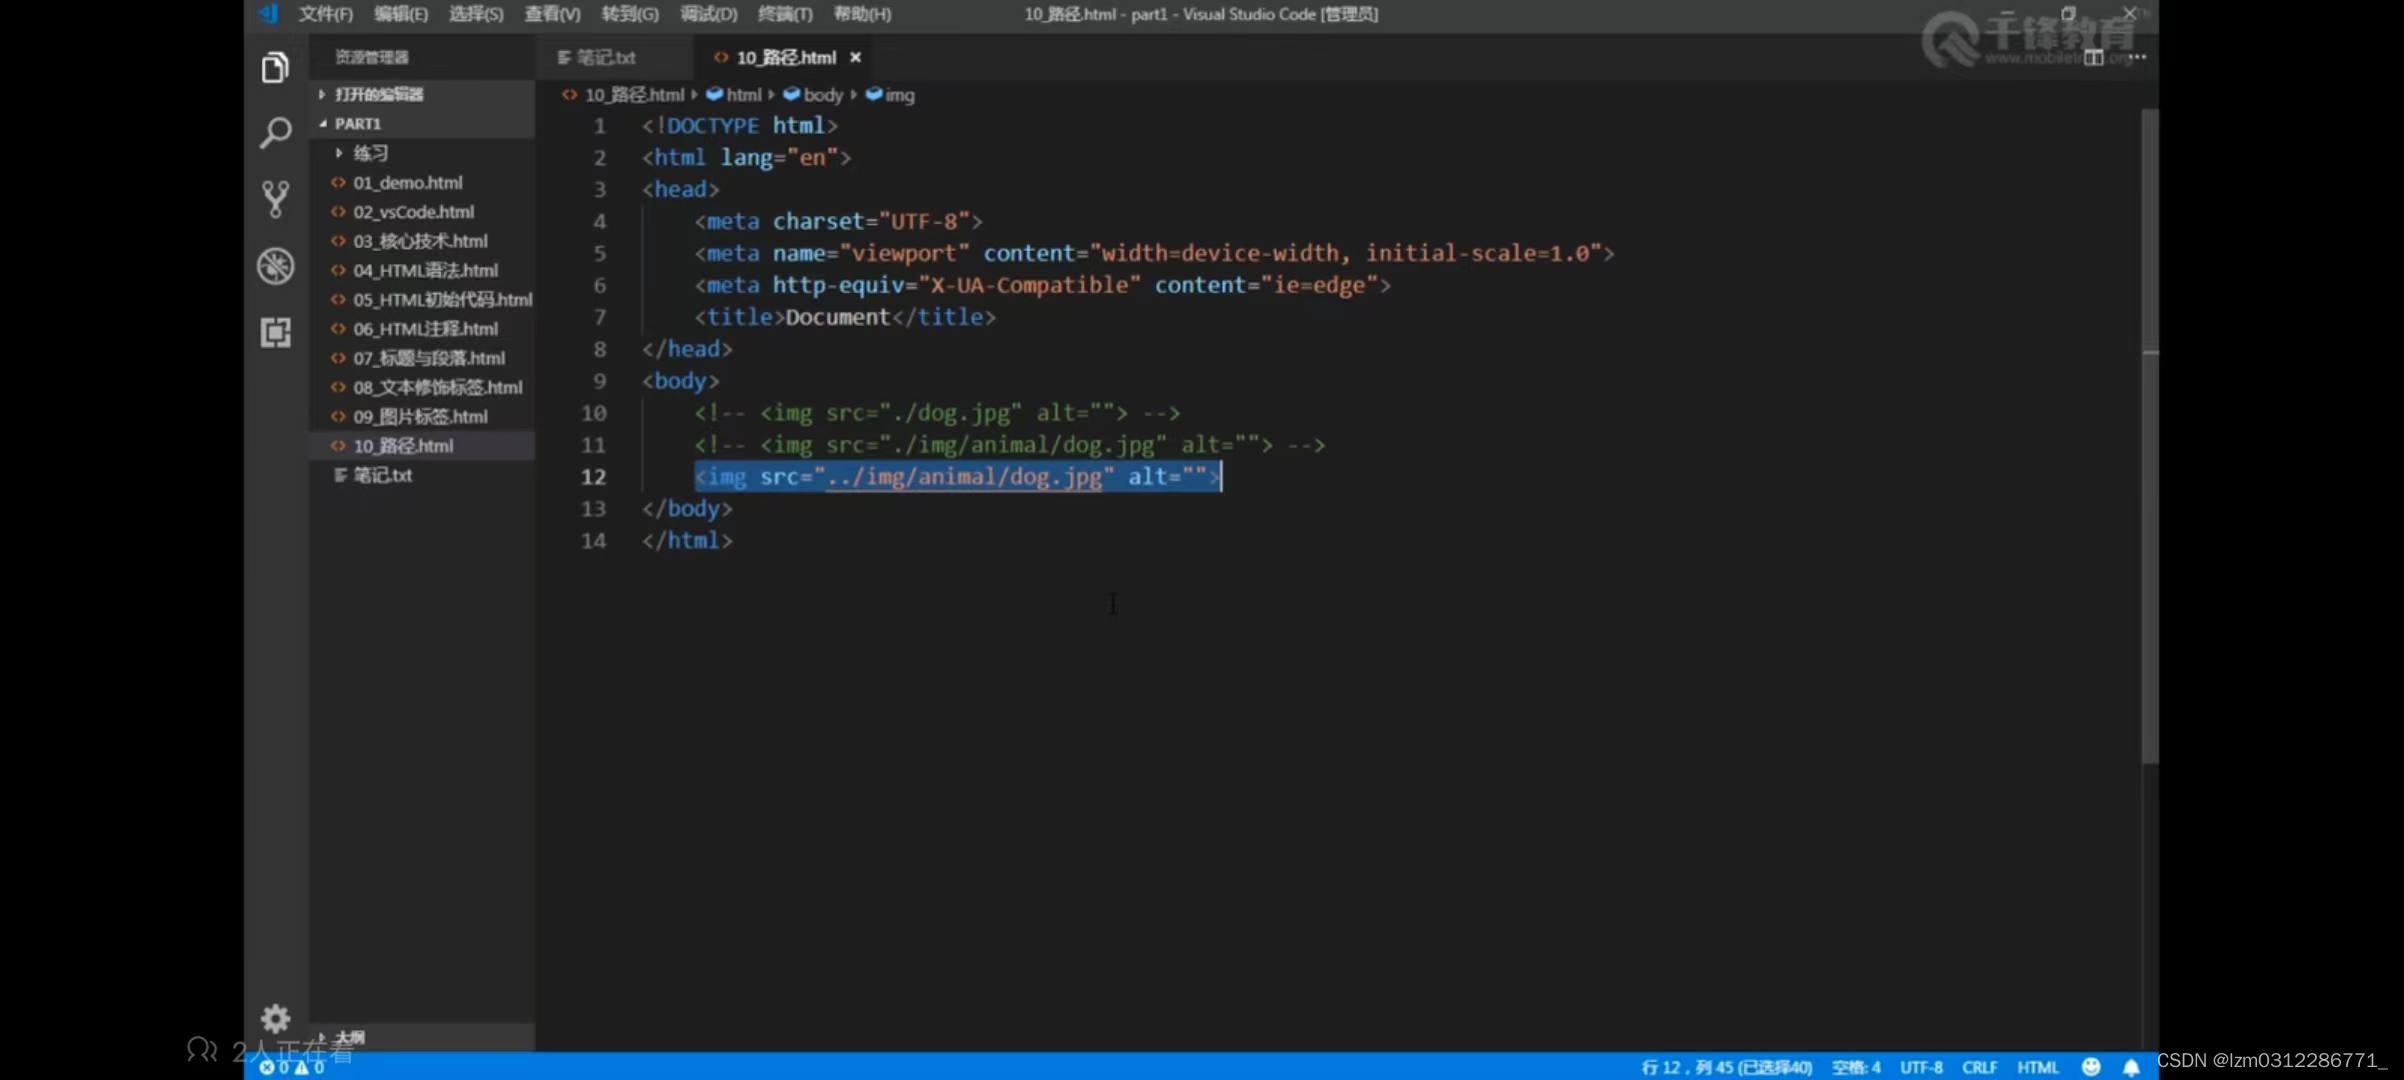Click the img breadcrumb segment

tap(890, 95)
